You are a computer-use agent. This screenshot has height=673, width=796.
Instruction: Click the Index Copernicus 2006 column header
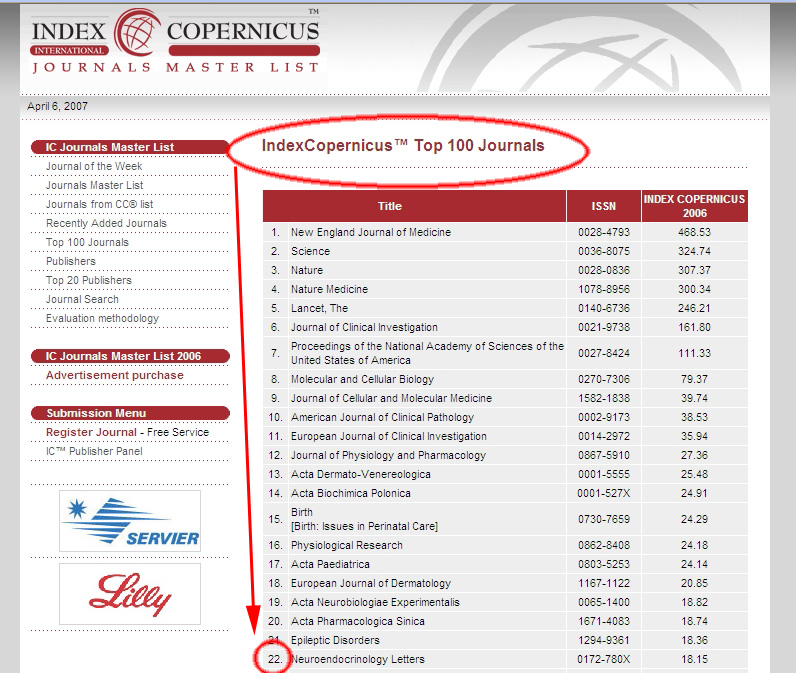[x=694, y=206]
